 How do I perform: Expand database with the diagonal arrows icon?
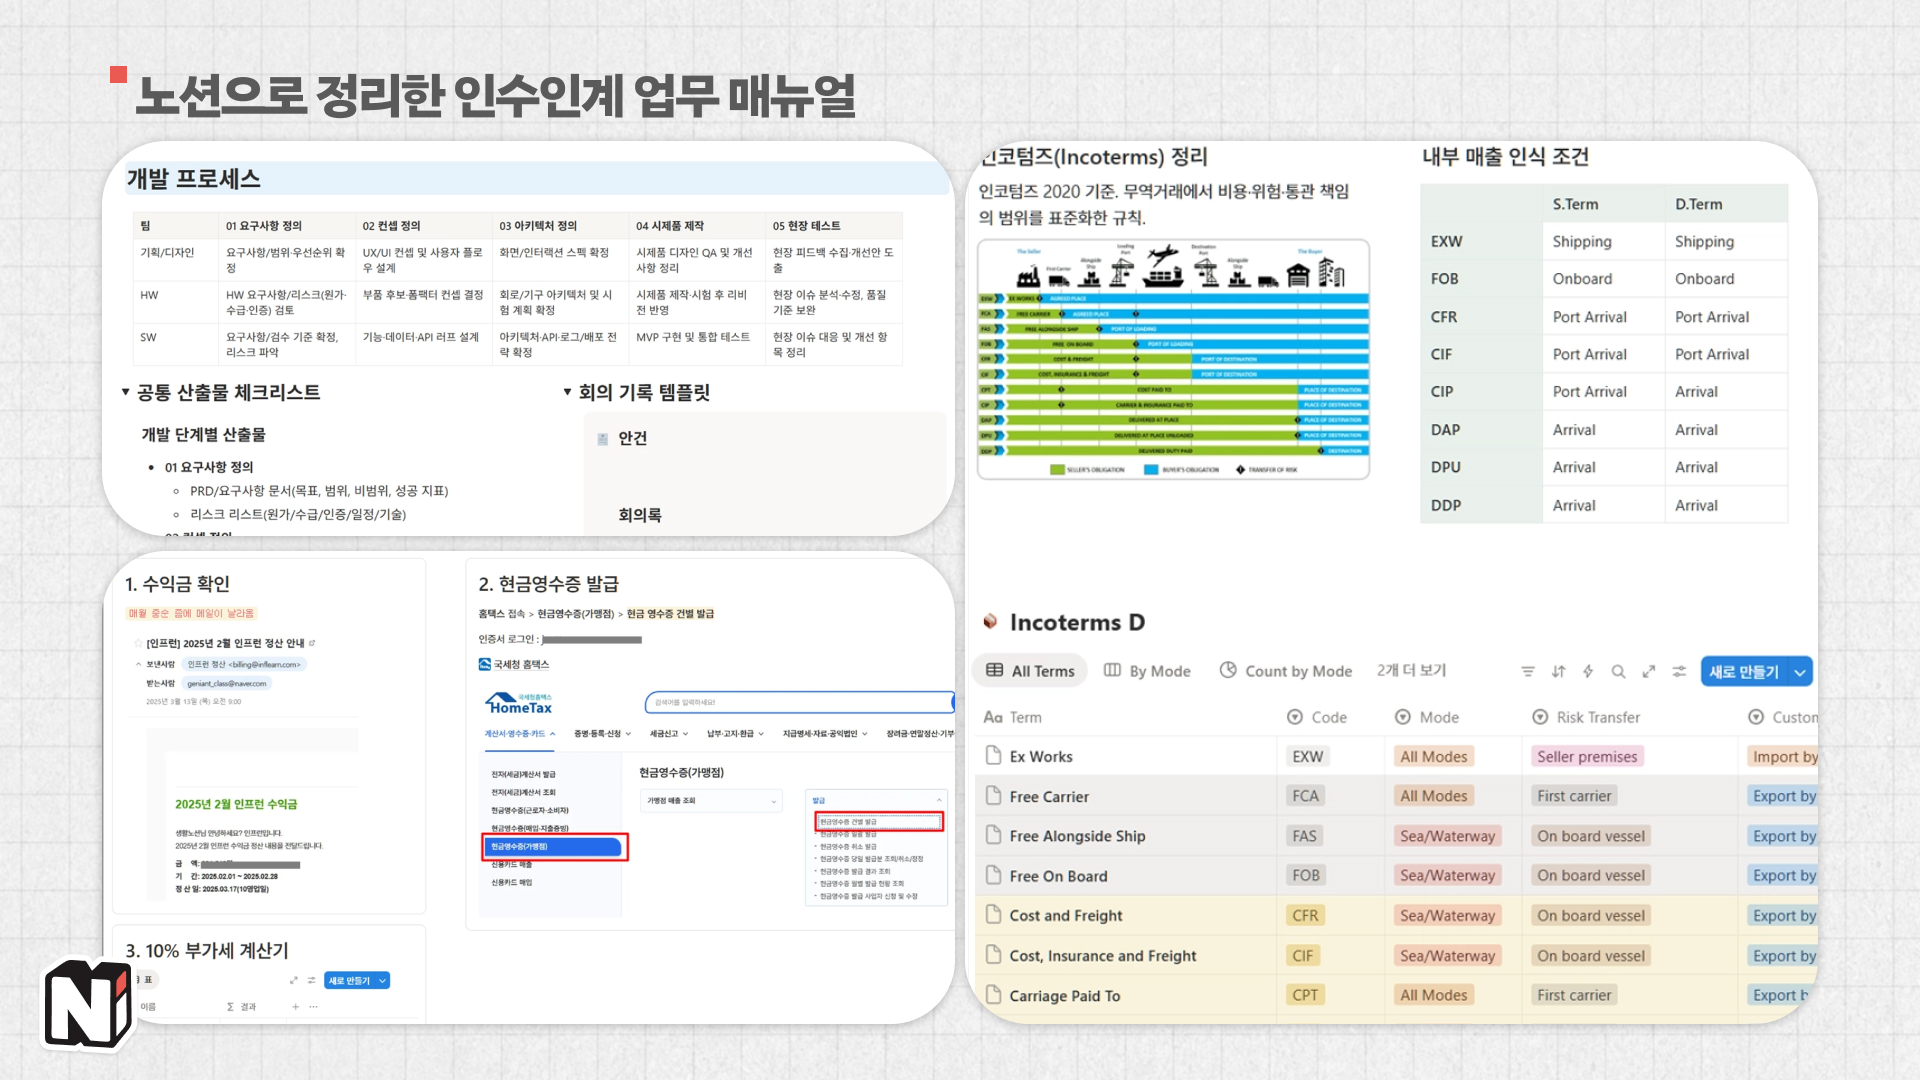pyautogui.click(x=1649, y=672)
